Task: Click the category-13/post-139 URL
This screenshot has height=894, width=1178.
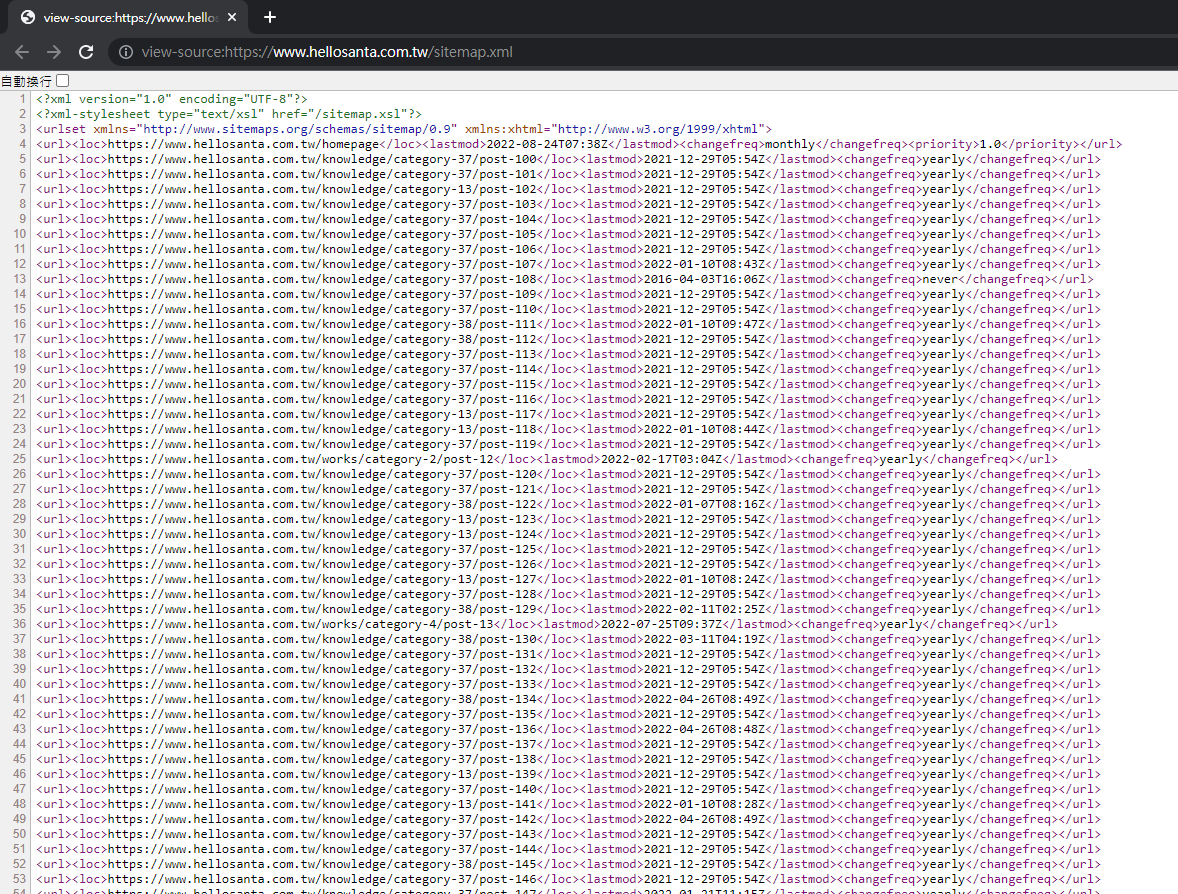Action: click(322, 775)
